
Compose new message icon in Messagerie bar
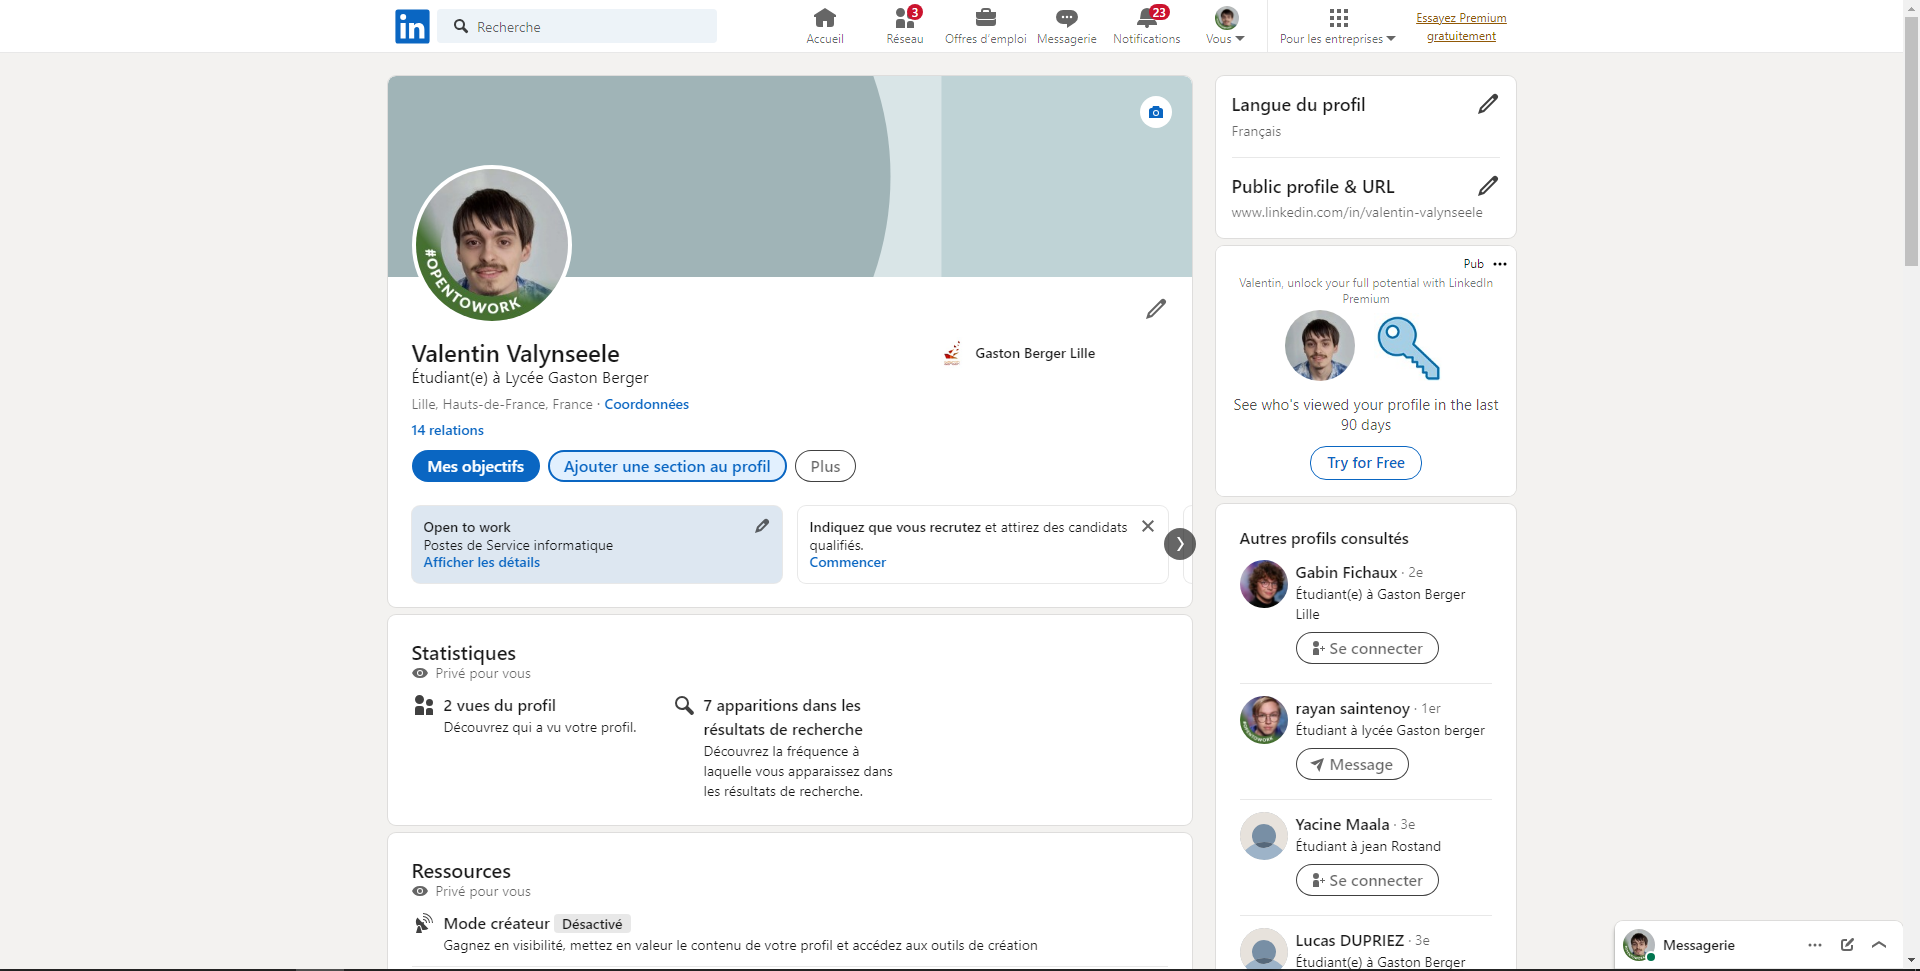pos(1847,945)
